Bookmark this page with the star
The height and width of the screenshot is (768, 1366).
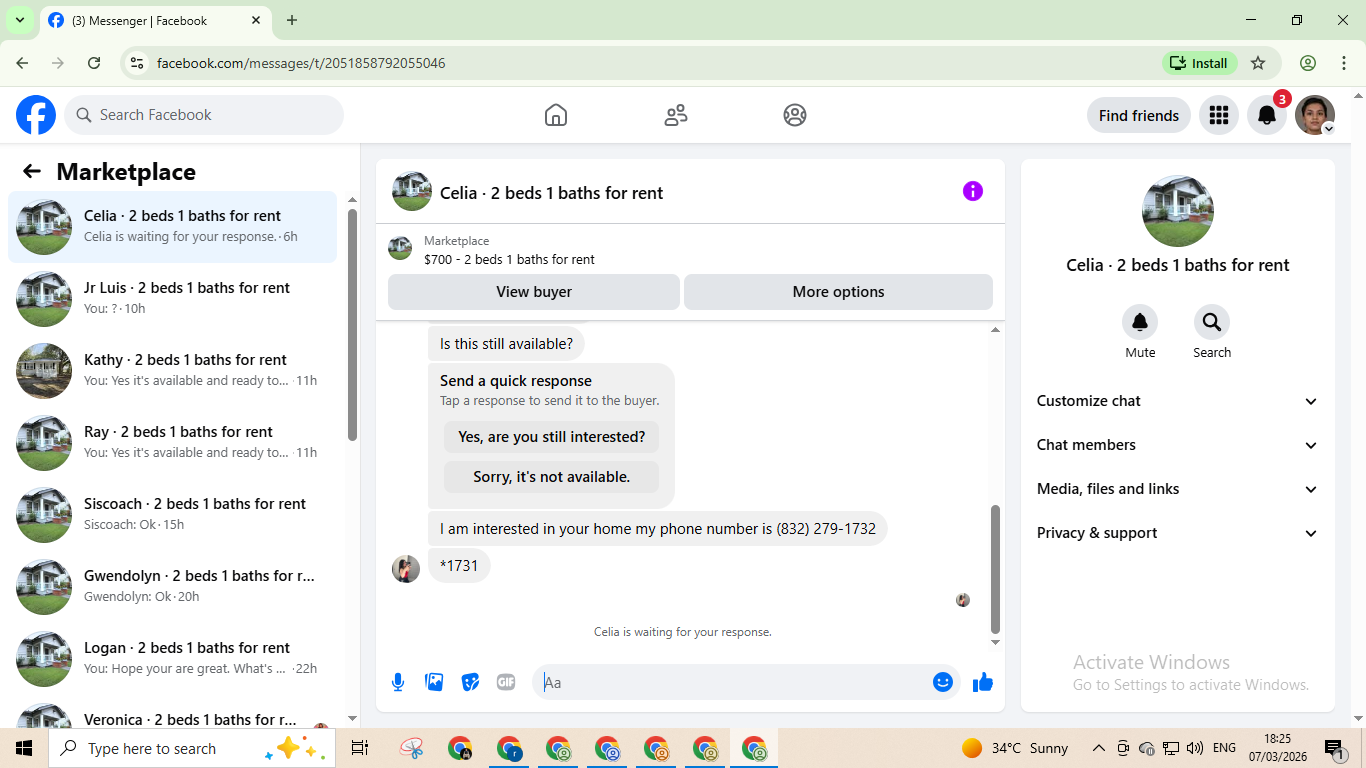1258,63
